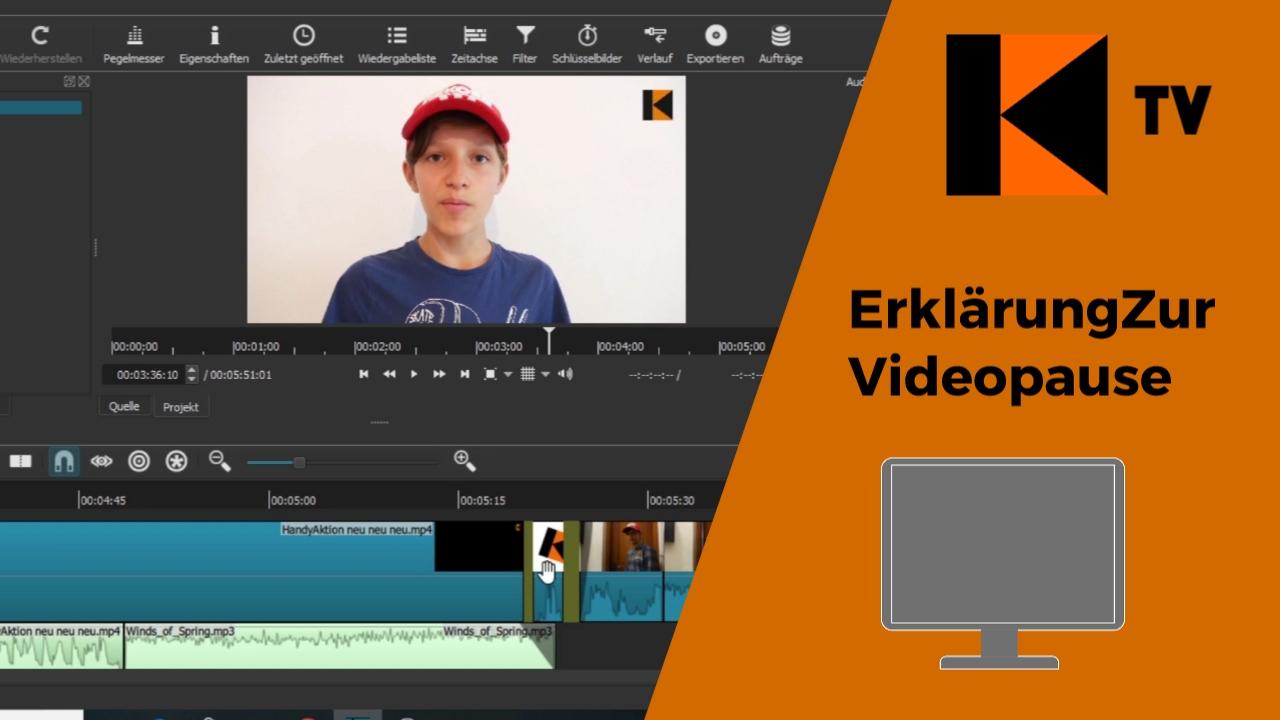
Task: Toggle ripple edit target icon
Action: click(x=139, y=461)
